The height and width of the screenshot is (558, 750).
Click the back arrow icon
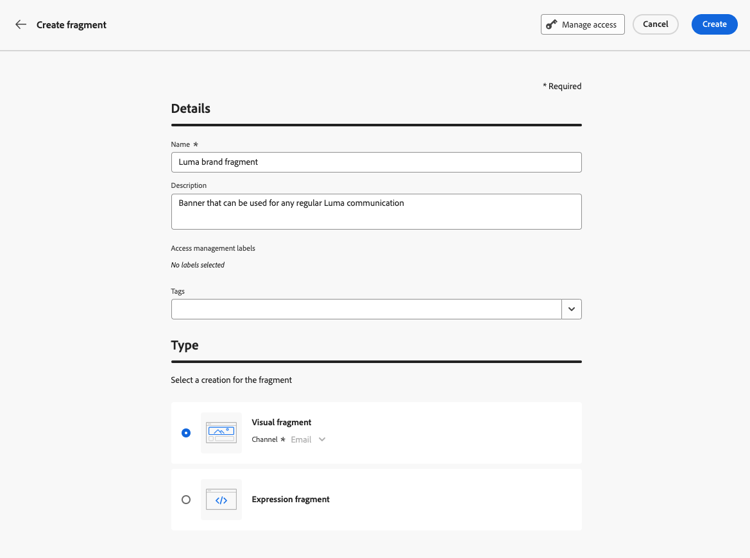tap(21, 24)
